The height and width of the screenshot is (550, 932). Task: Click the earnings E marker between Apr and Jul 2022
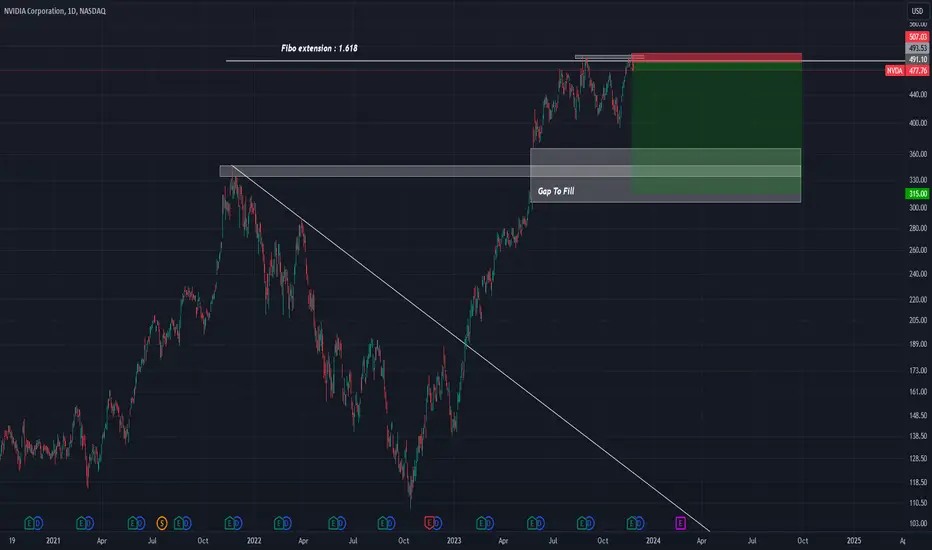point(333,523)
